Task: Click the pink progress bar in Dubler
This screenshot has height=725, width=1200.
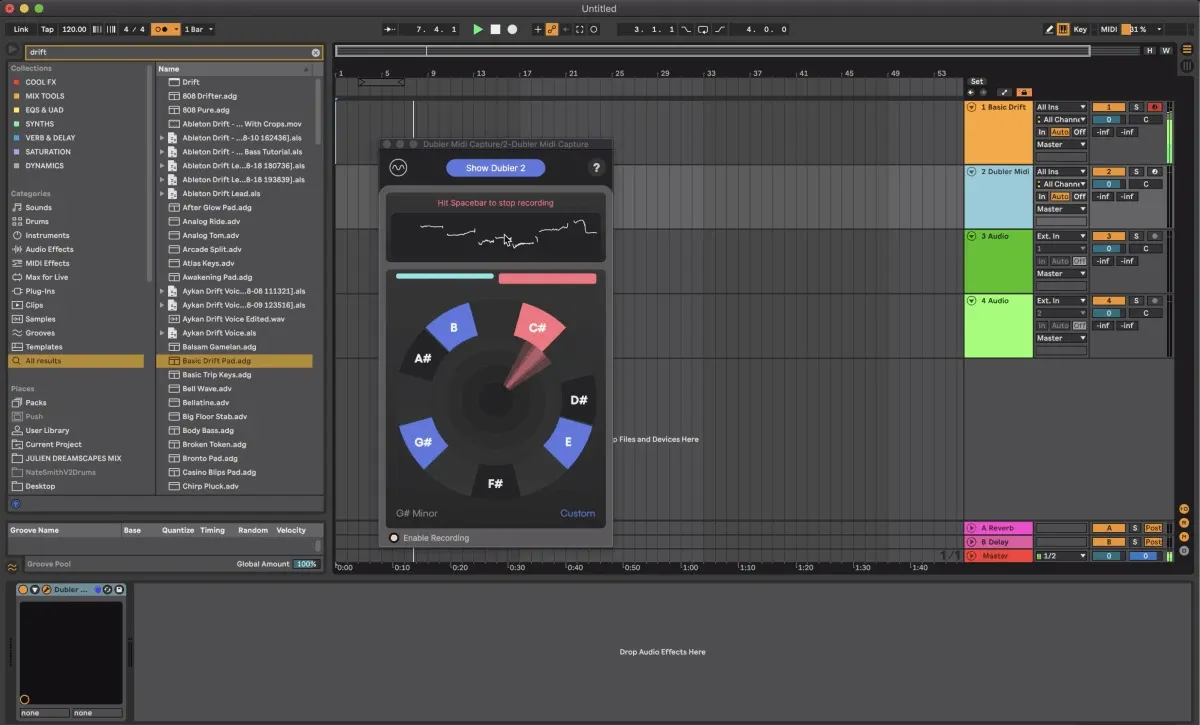Action: point(547,278)
